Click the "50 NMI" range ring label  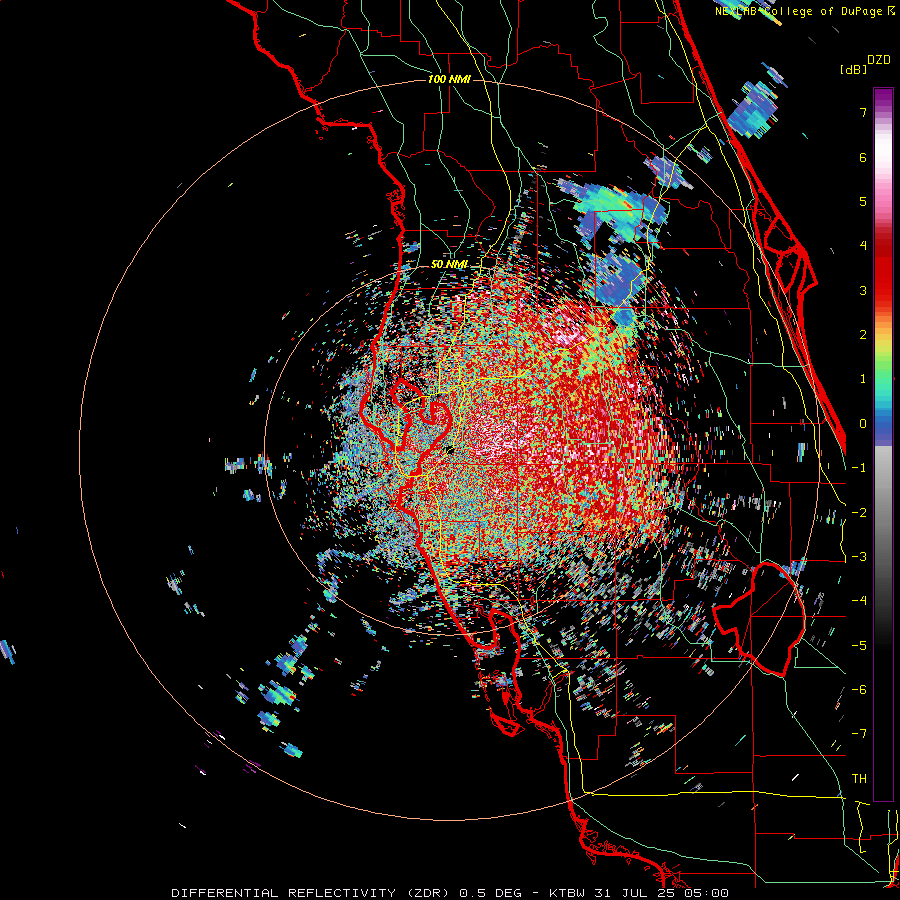(449, 264)
